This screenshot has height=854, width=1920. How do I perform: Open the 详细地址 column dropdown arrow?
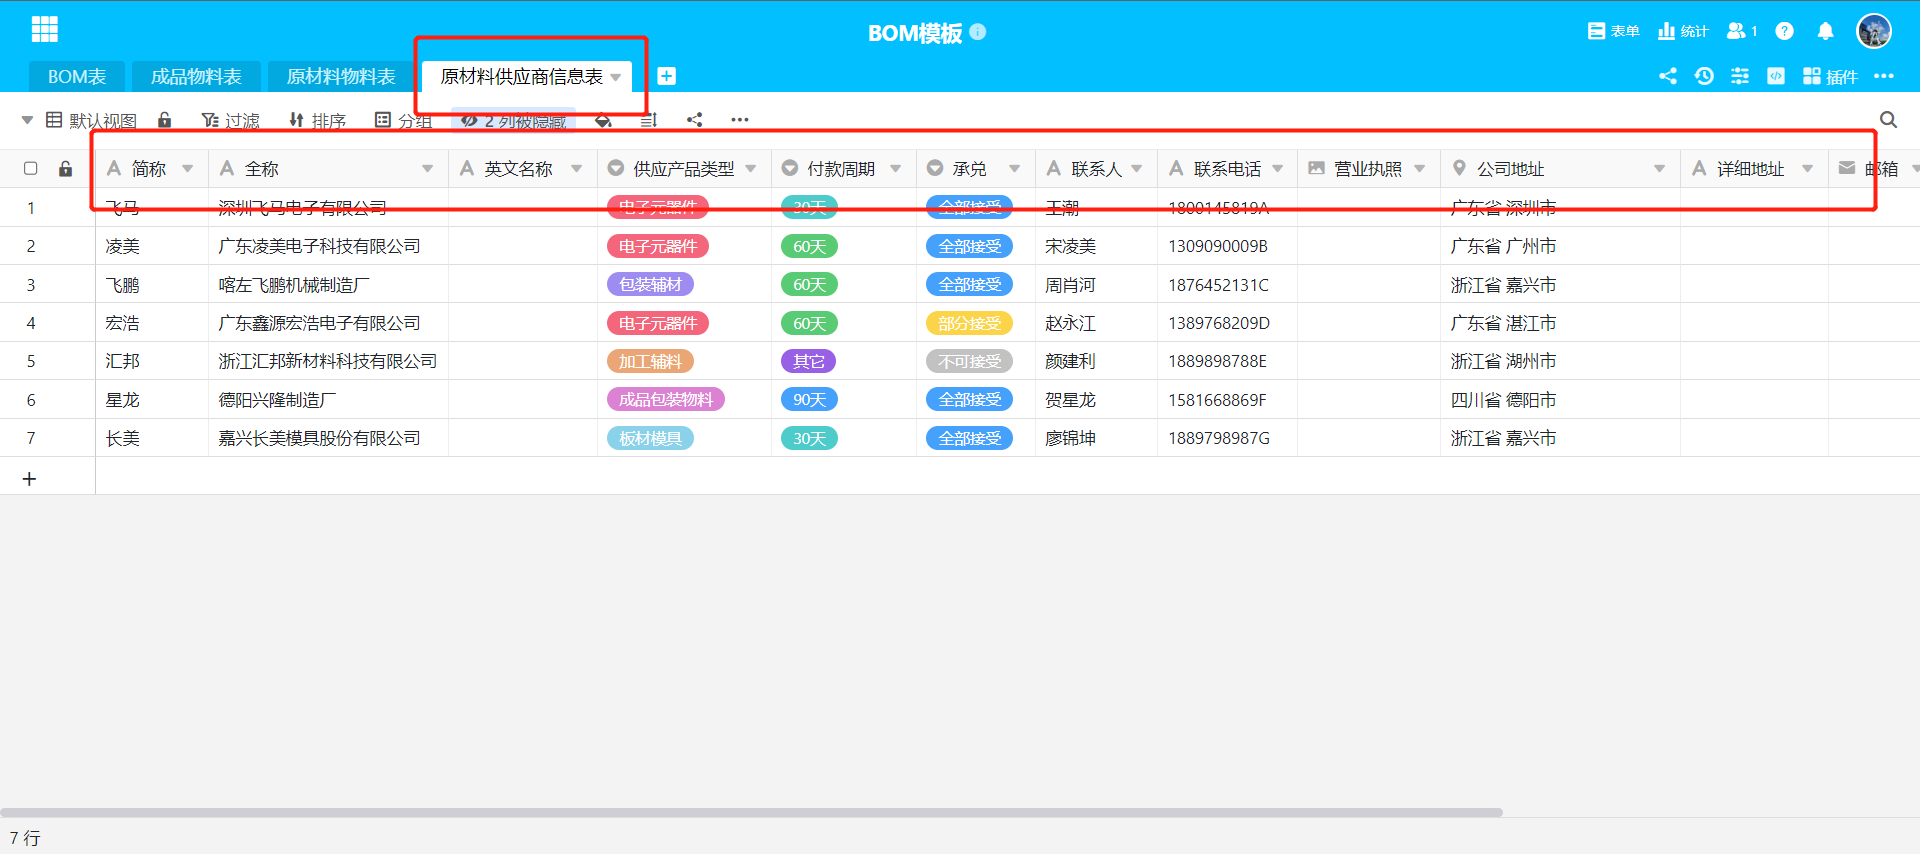click(1808, 168)
